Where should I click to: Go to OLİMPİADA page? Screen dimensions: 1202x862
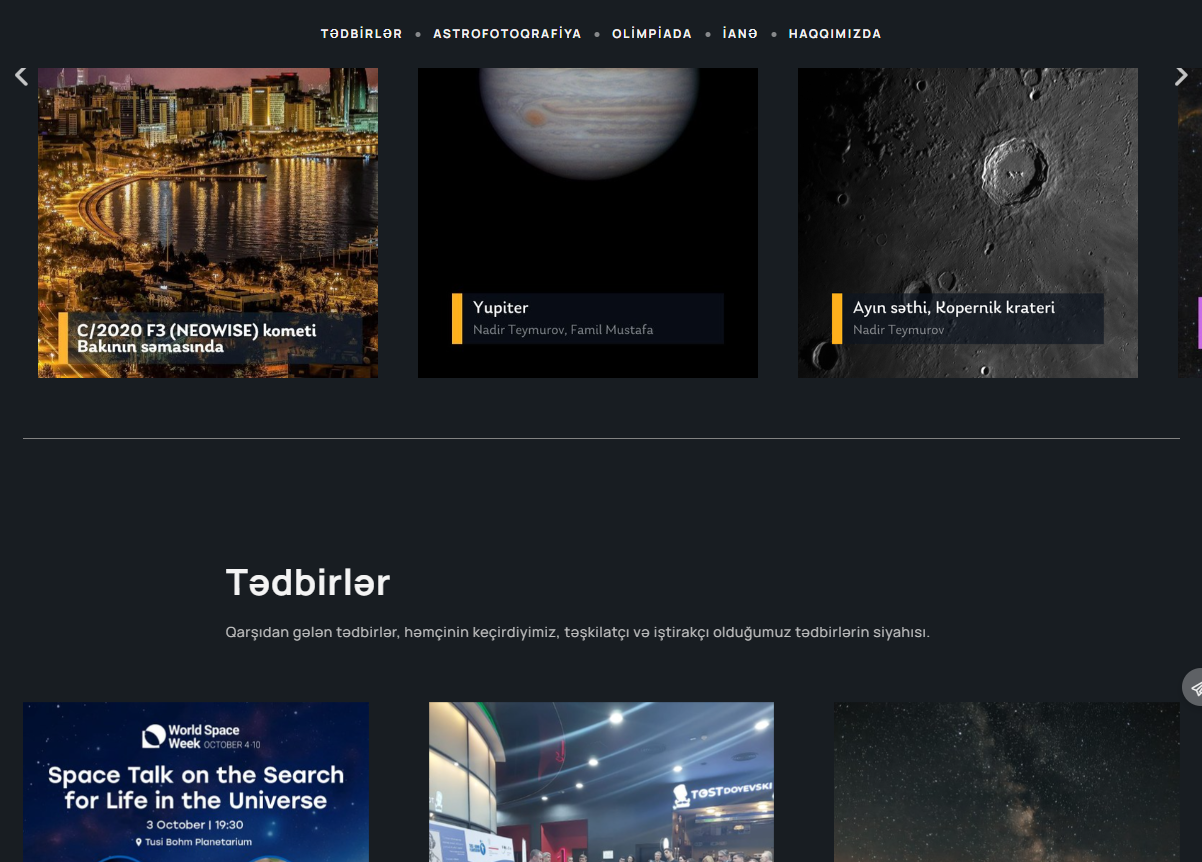click(x=652, y=34)
